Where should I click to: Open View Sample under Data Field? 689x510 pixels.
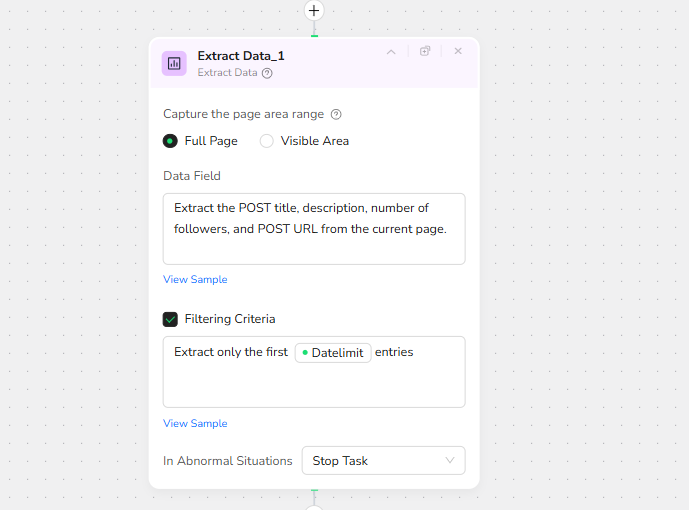click(x=195, y=280)
